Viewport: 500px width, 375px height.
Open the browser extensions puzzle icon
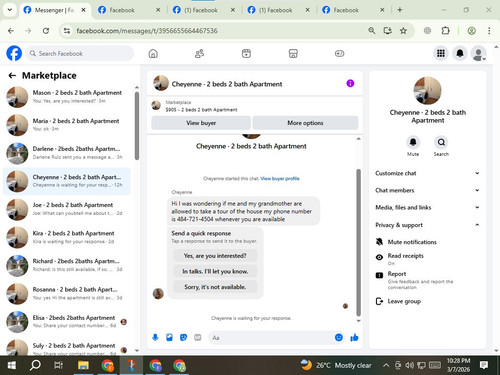tap(445, 31)
